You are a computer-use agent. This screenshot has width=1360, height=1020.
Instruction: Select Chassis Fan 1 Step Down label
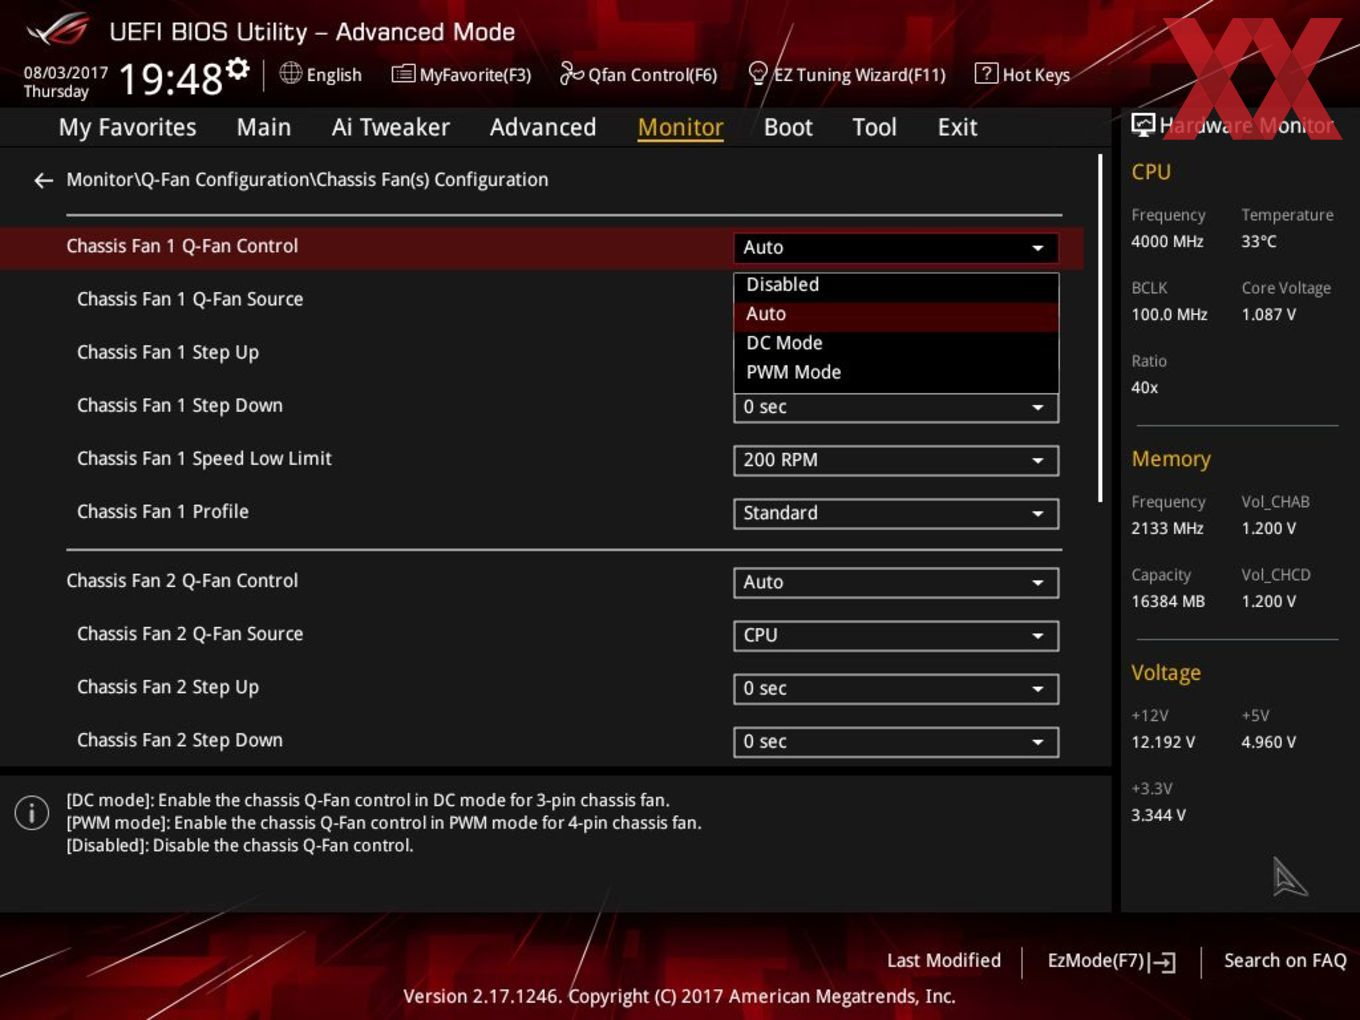click(180, 405)
